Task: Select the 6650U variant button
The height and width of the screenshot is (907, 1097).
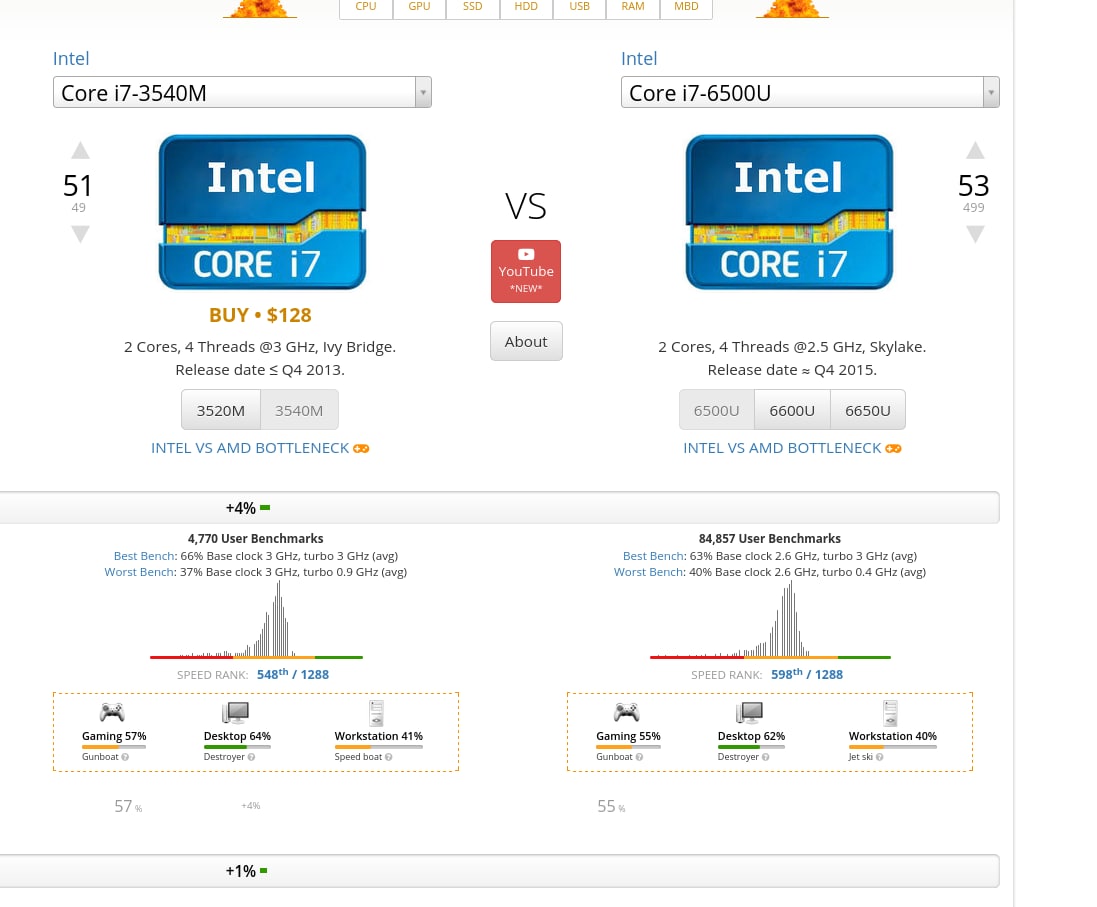Action: click(x=868, y=410)
